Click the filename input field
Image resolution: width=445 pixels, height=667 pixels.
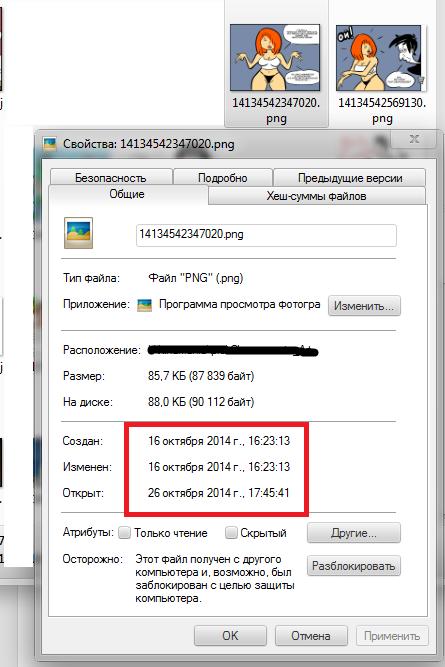(x=266, y=235)
